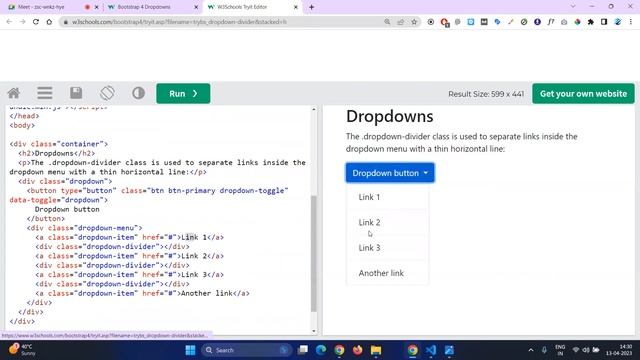
Task: Rotate editor layout with the orientation icon
Action: [107, 93]
